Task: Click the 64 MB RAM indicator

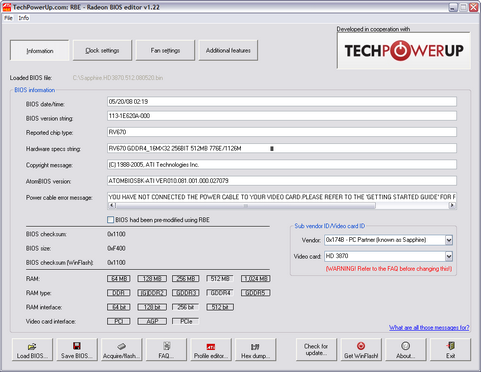Action: click(x=119, y=279)
